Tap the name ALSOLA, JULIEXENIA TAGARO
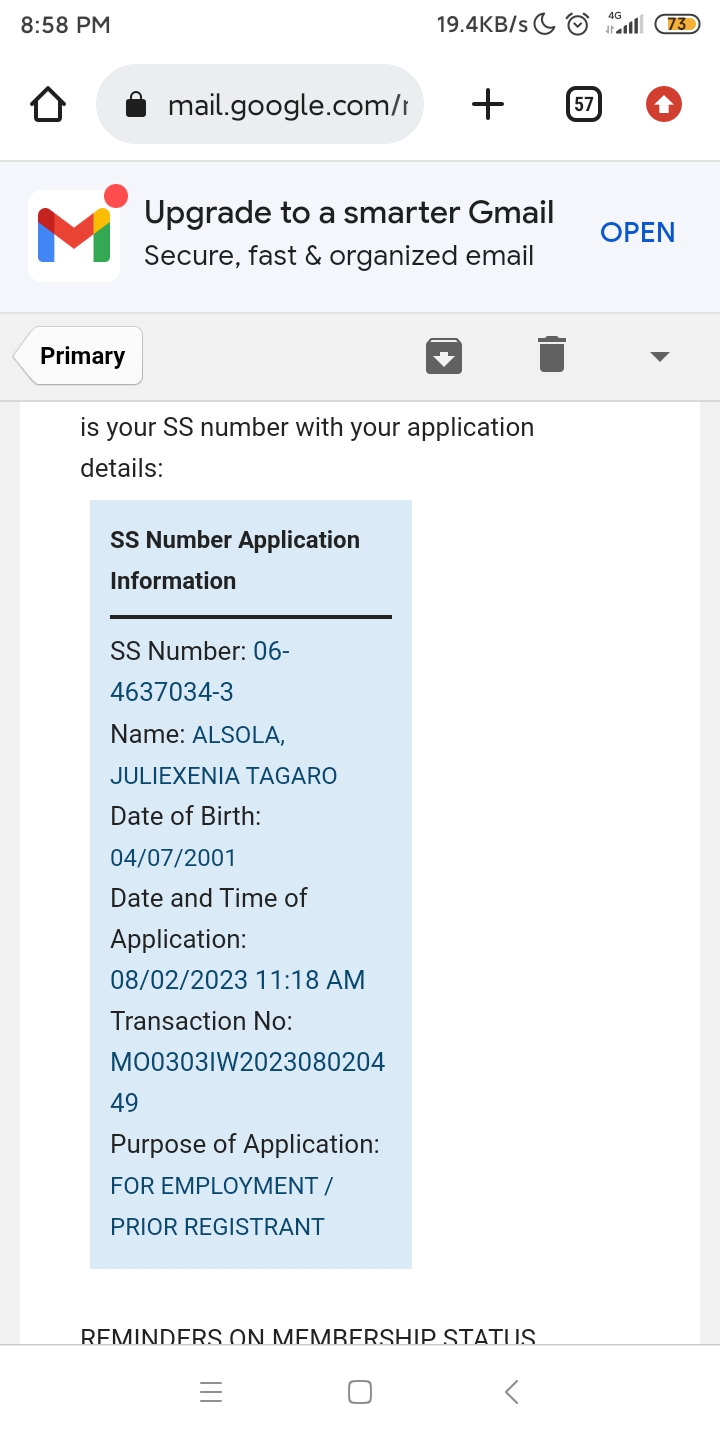 (223, 775)
